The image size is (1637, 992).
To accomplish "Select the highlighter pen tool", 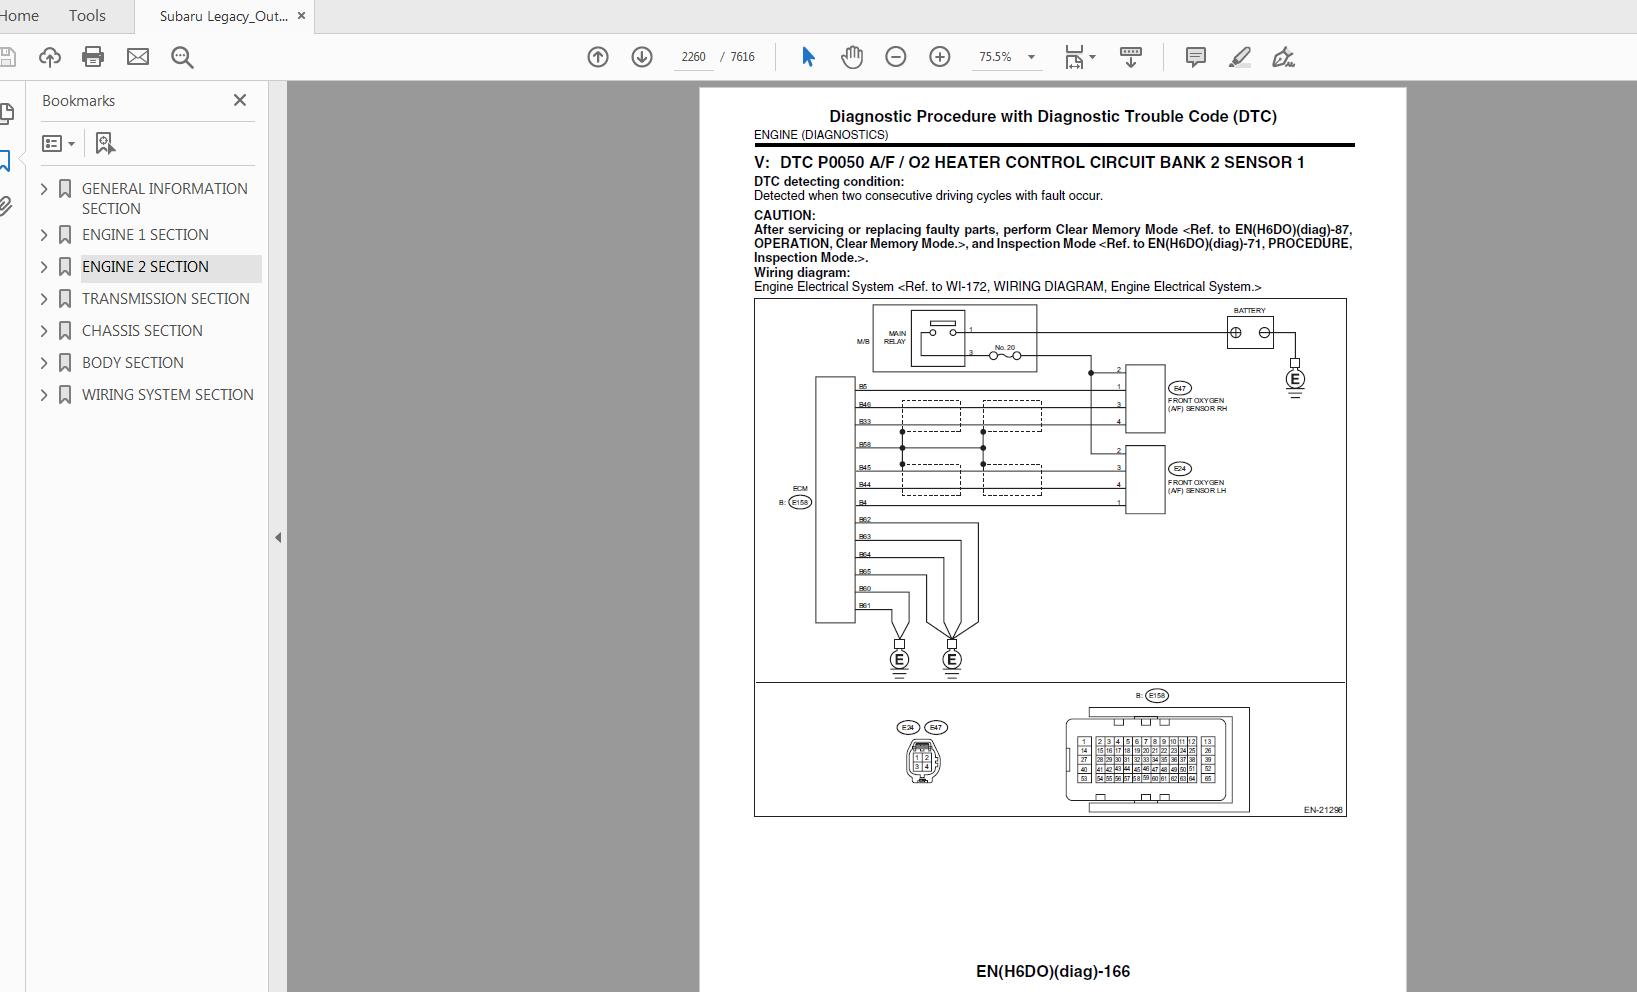I will pyautogui.click(x=1239, y=57).
